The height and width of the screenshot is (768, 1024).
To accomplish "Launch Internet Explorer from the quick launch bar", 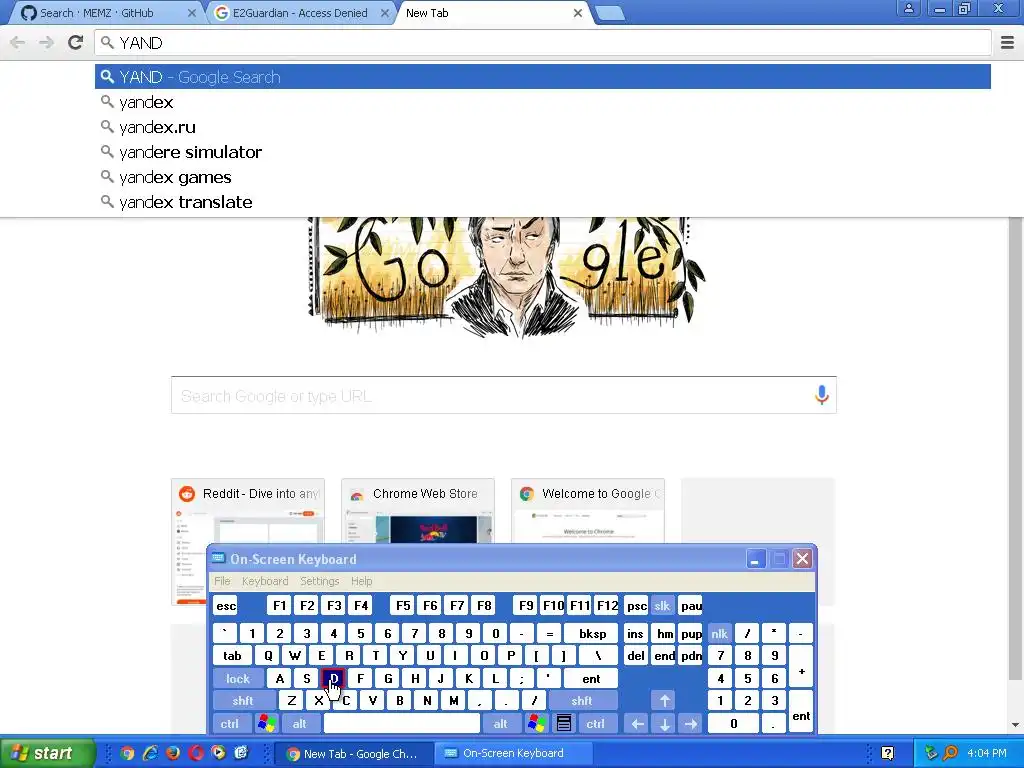I will click(x=150, y=753).
